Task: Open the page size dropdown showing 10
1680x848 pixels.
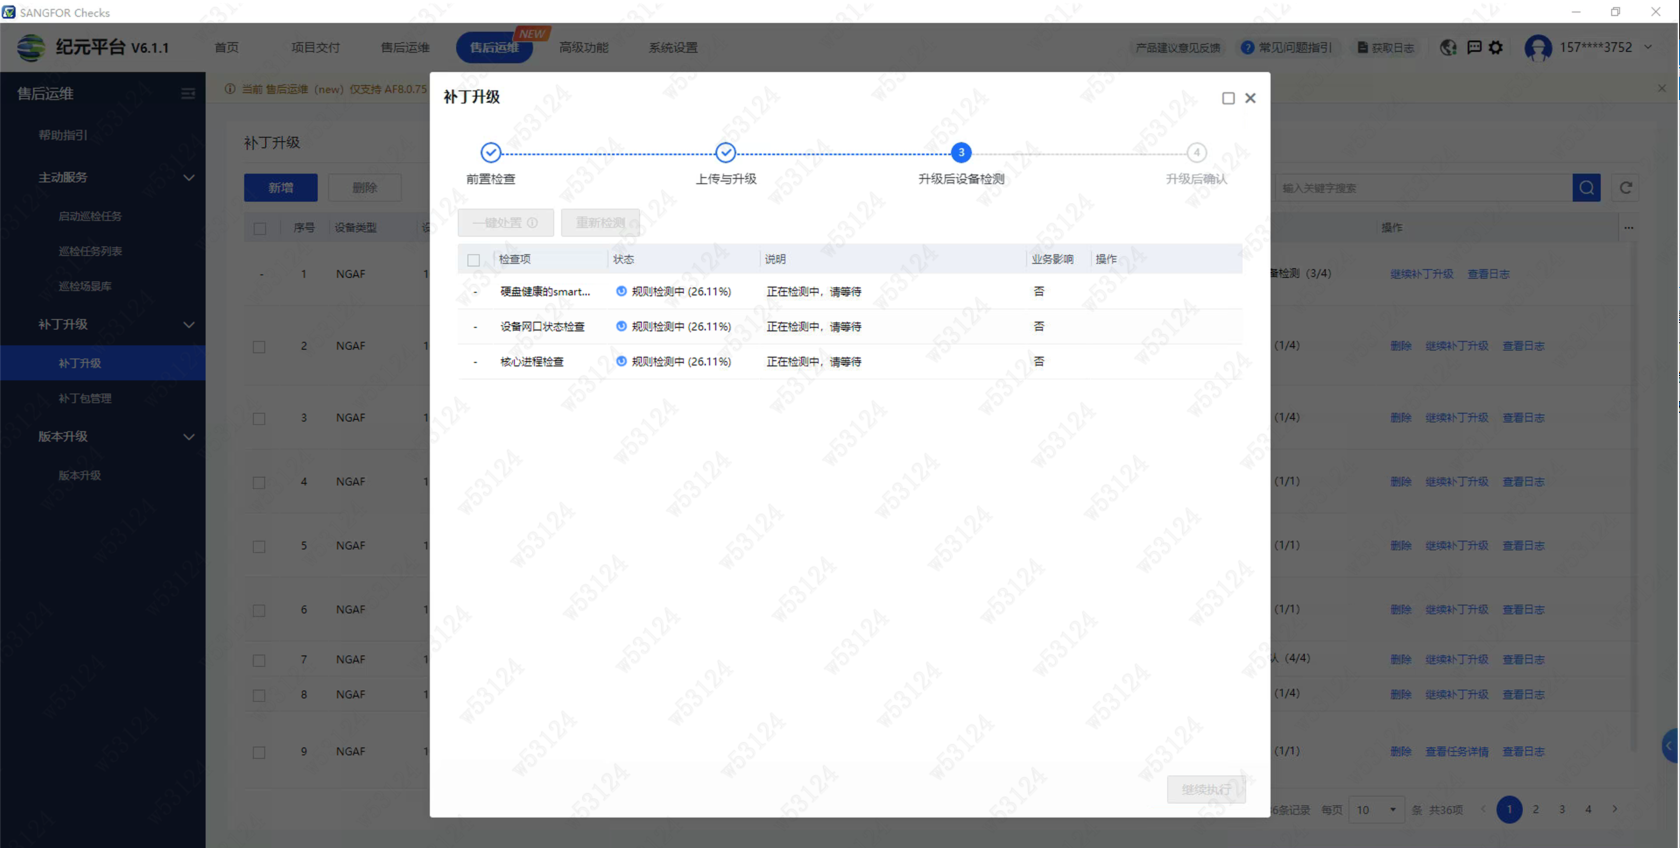Action: coord(1376,810)
